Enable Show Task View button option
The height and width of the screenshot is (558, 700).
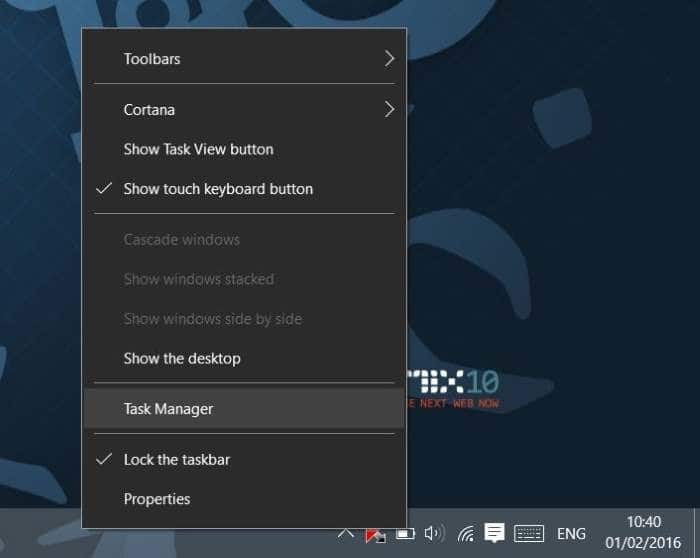point(244,149)
